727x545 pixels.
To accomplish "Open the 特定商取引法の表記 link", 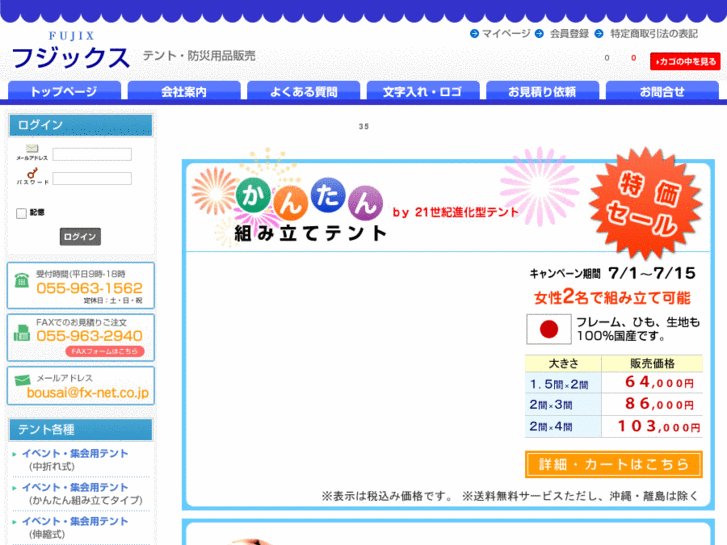I will point(654,34).
